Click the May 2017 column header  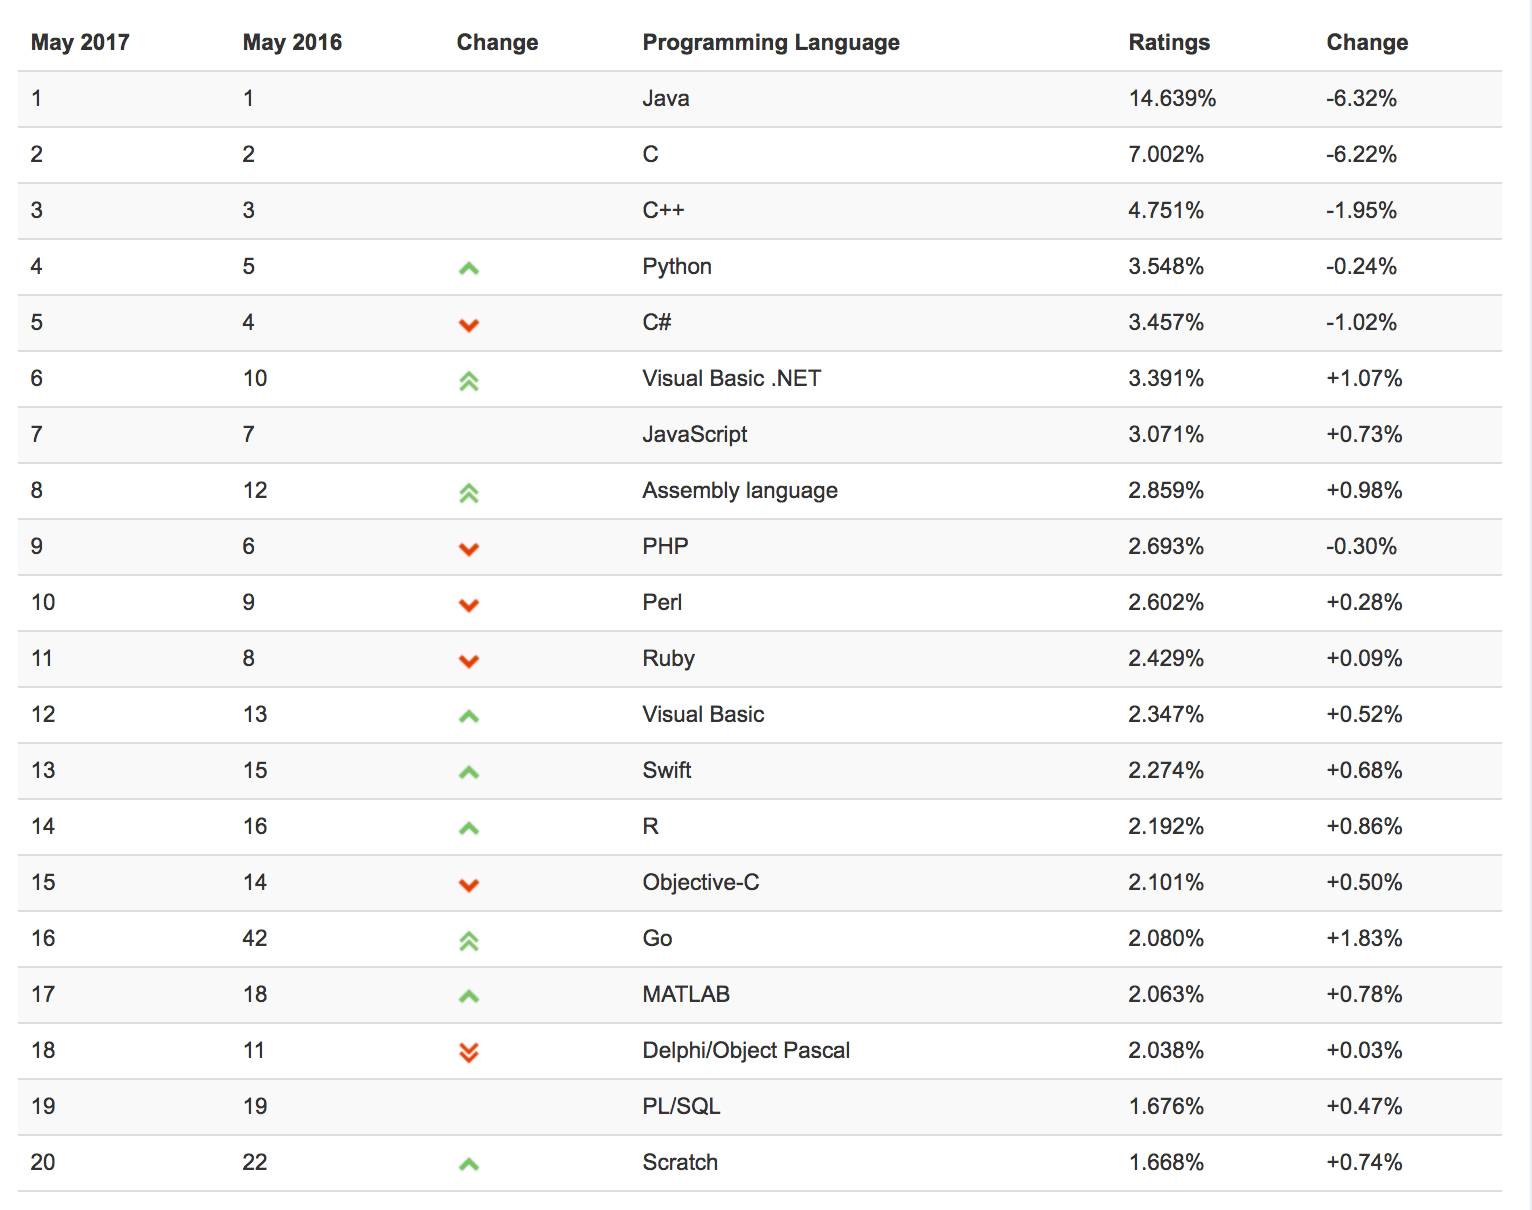80,42
